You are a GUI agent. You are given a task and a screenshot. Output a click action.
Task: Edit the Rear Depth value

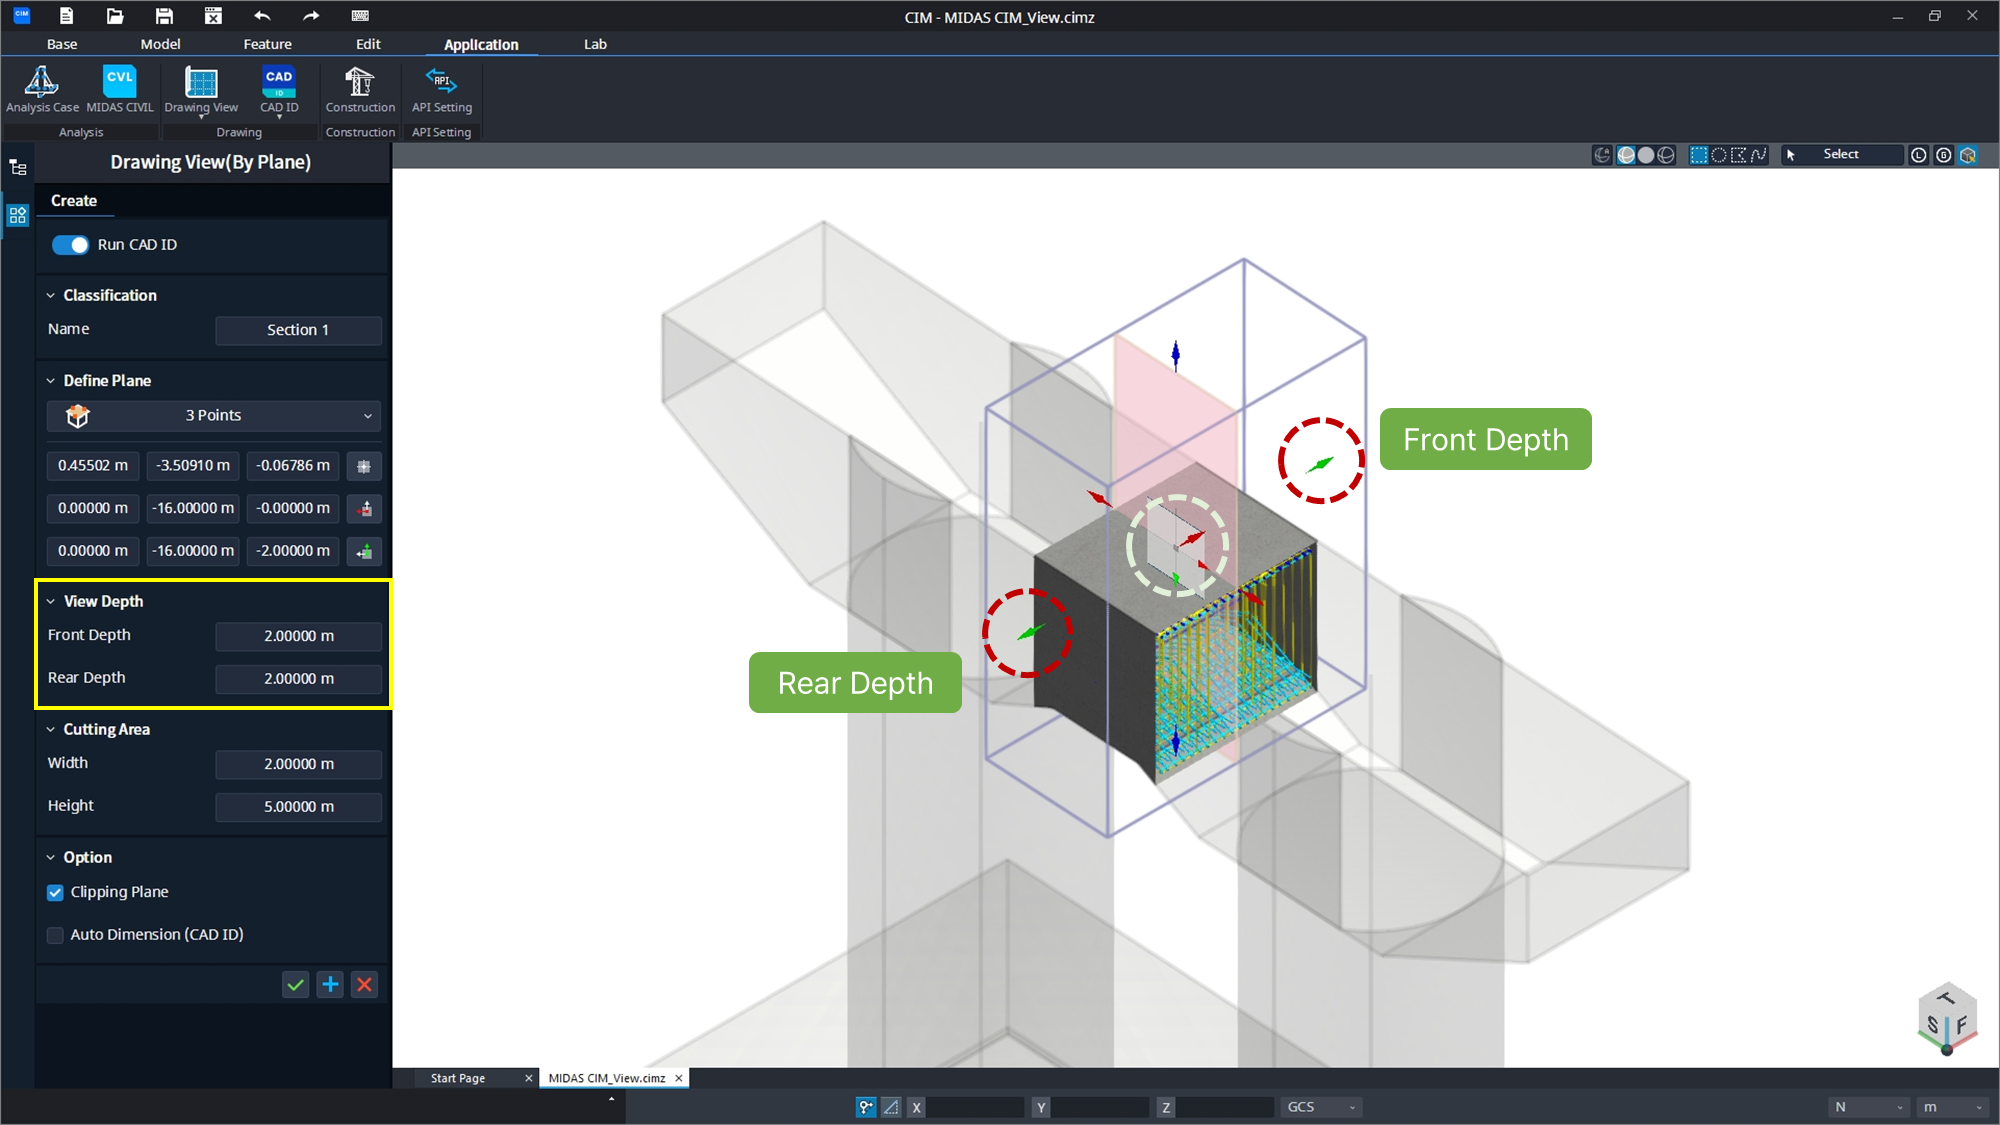pyautogui.click(x=298, y=679)
